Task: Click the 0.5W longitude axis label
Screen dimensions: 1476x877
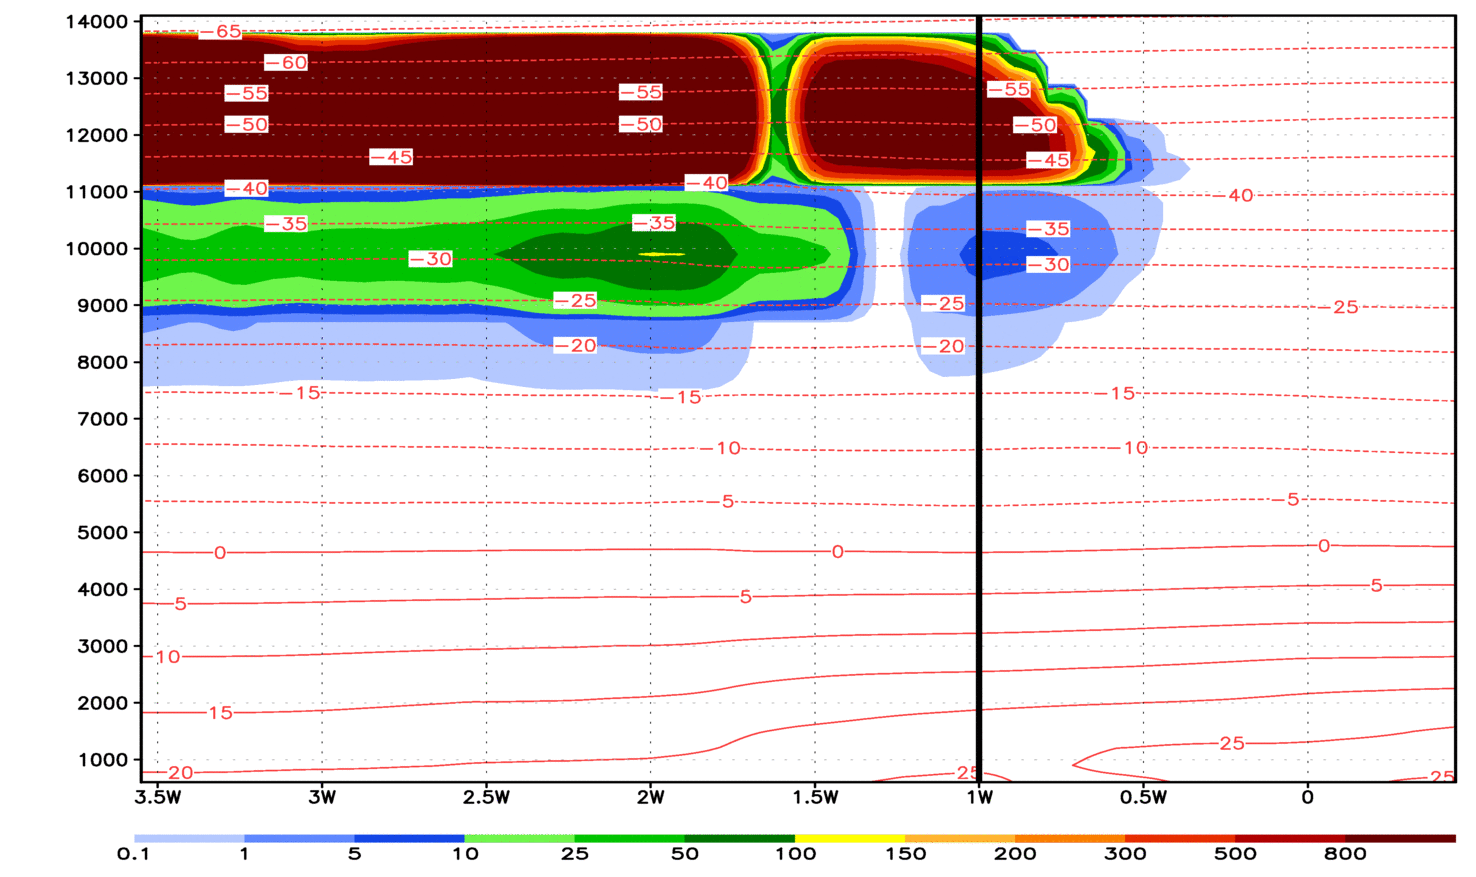Action: pyautogui.click(x=1143, y=797)
